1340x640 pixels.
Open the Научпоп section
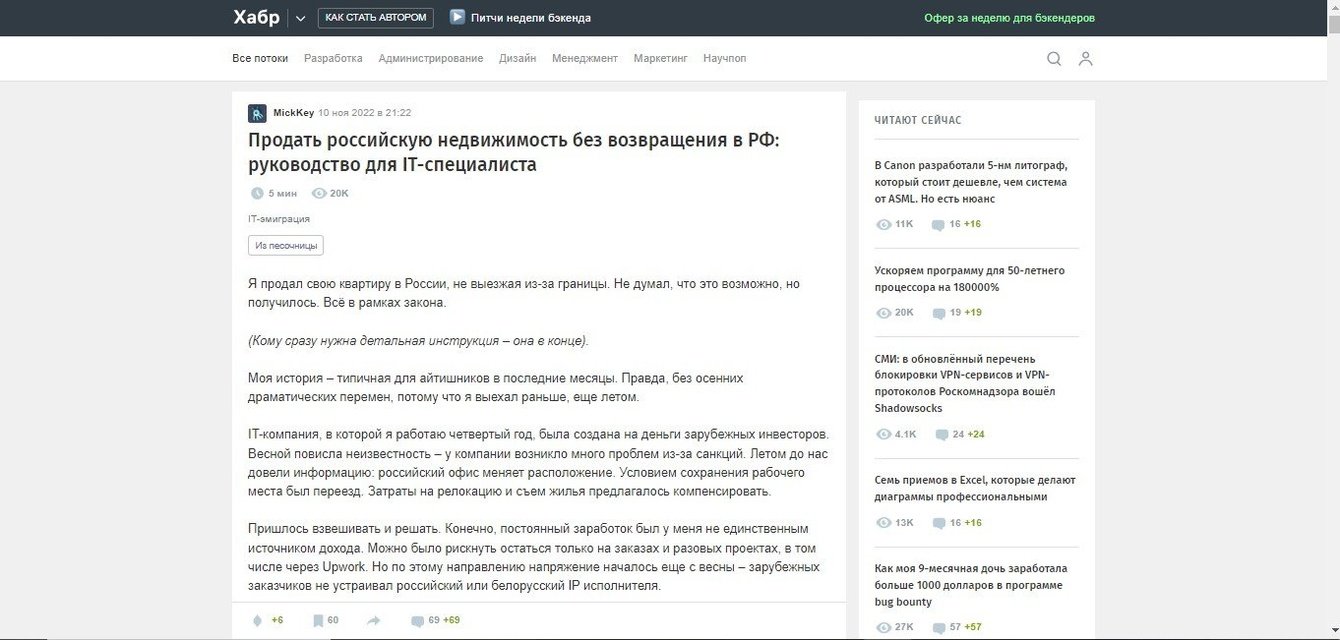(x=725, y=58)
